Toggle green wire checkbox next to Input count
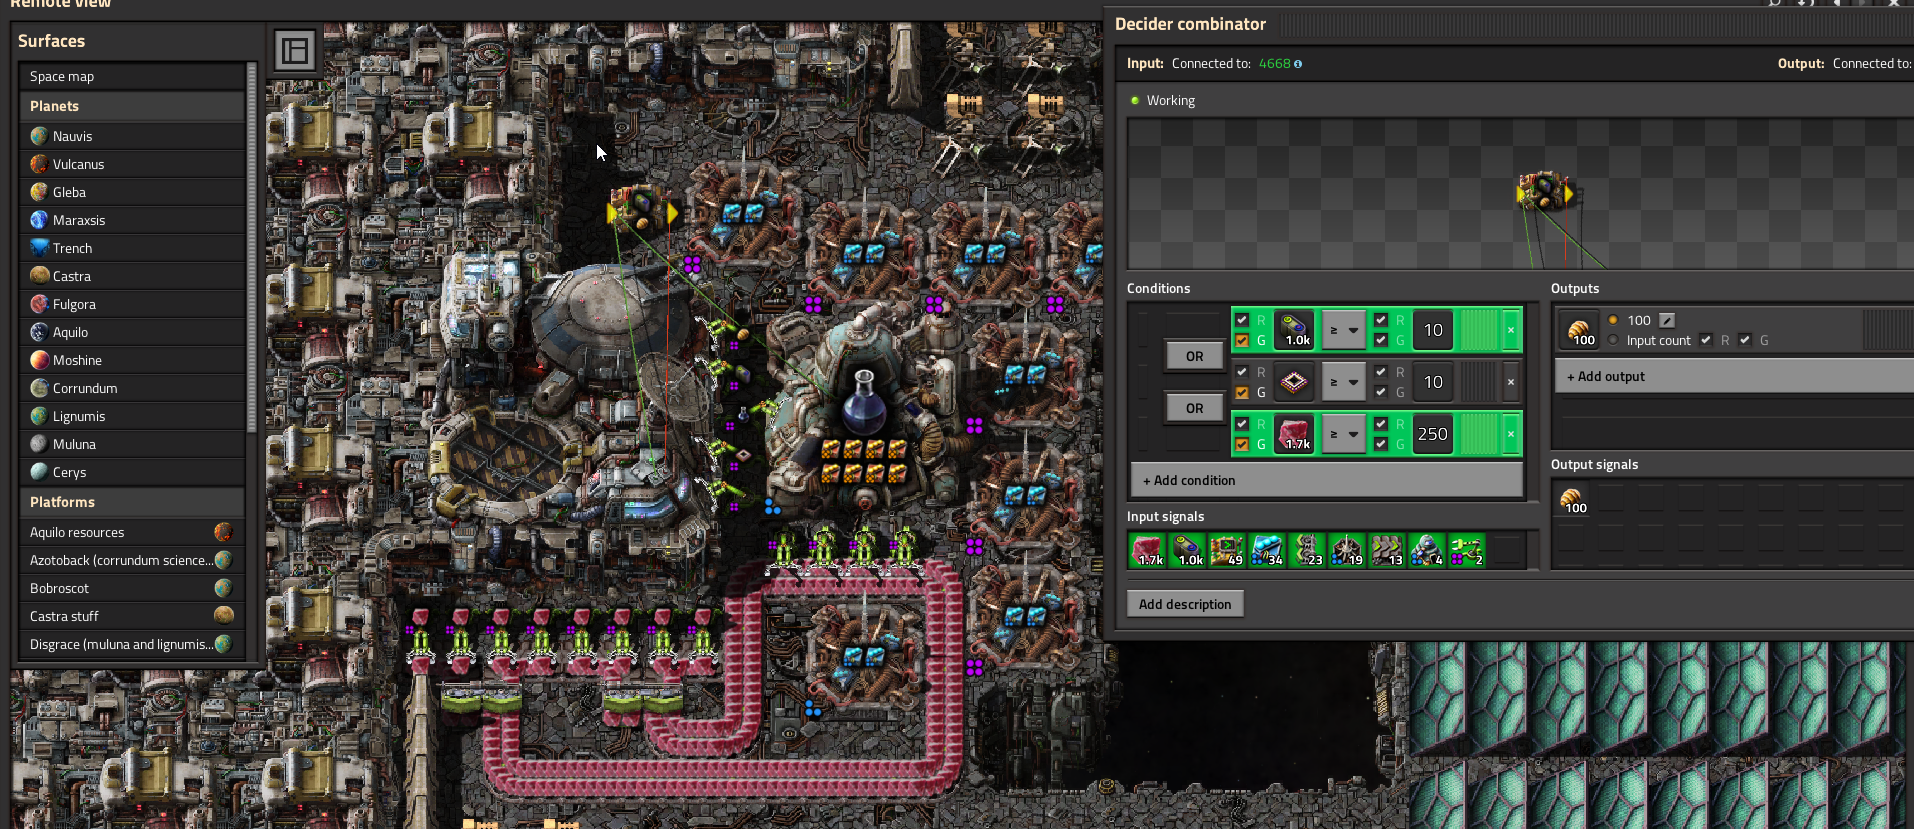Image resolution: width=1914 pixels, height=829 pixels. (1745, 340)
